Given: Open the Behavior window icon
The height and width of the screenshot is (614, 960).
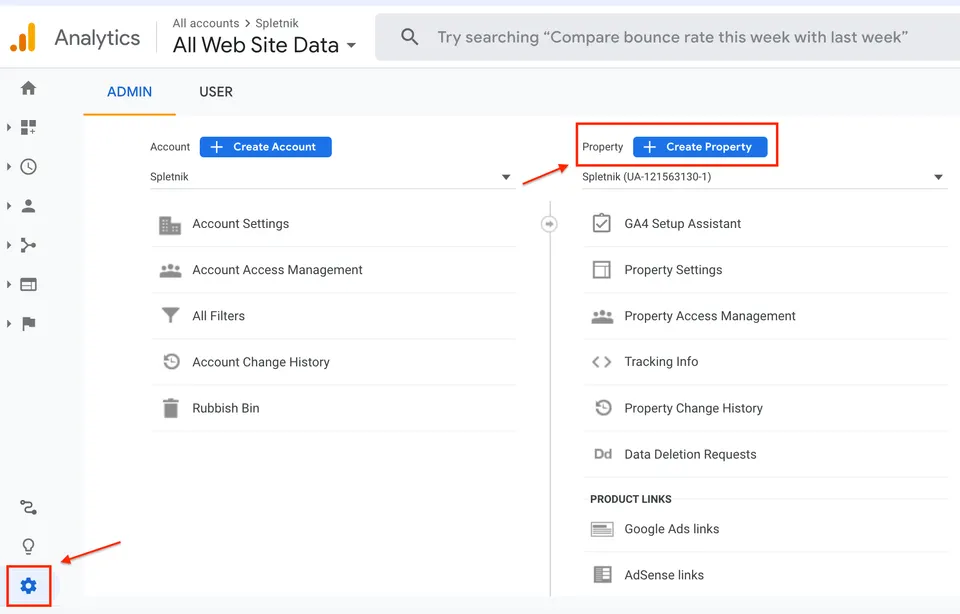Looking at the screenshot, I should (28, 284).
